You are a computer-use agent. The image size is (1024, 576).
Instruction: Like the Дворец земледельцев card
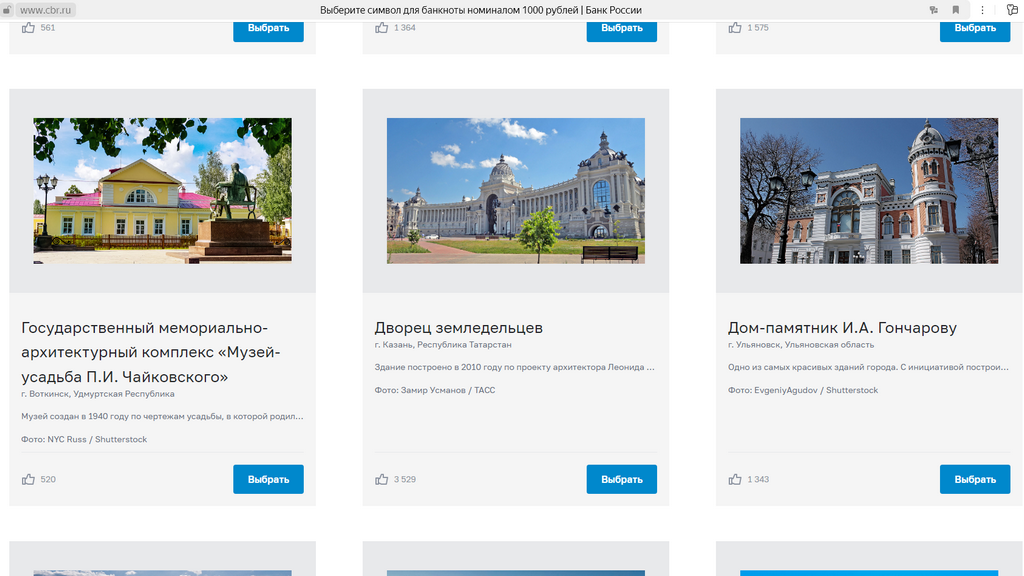[381, 479]
